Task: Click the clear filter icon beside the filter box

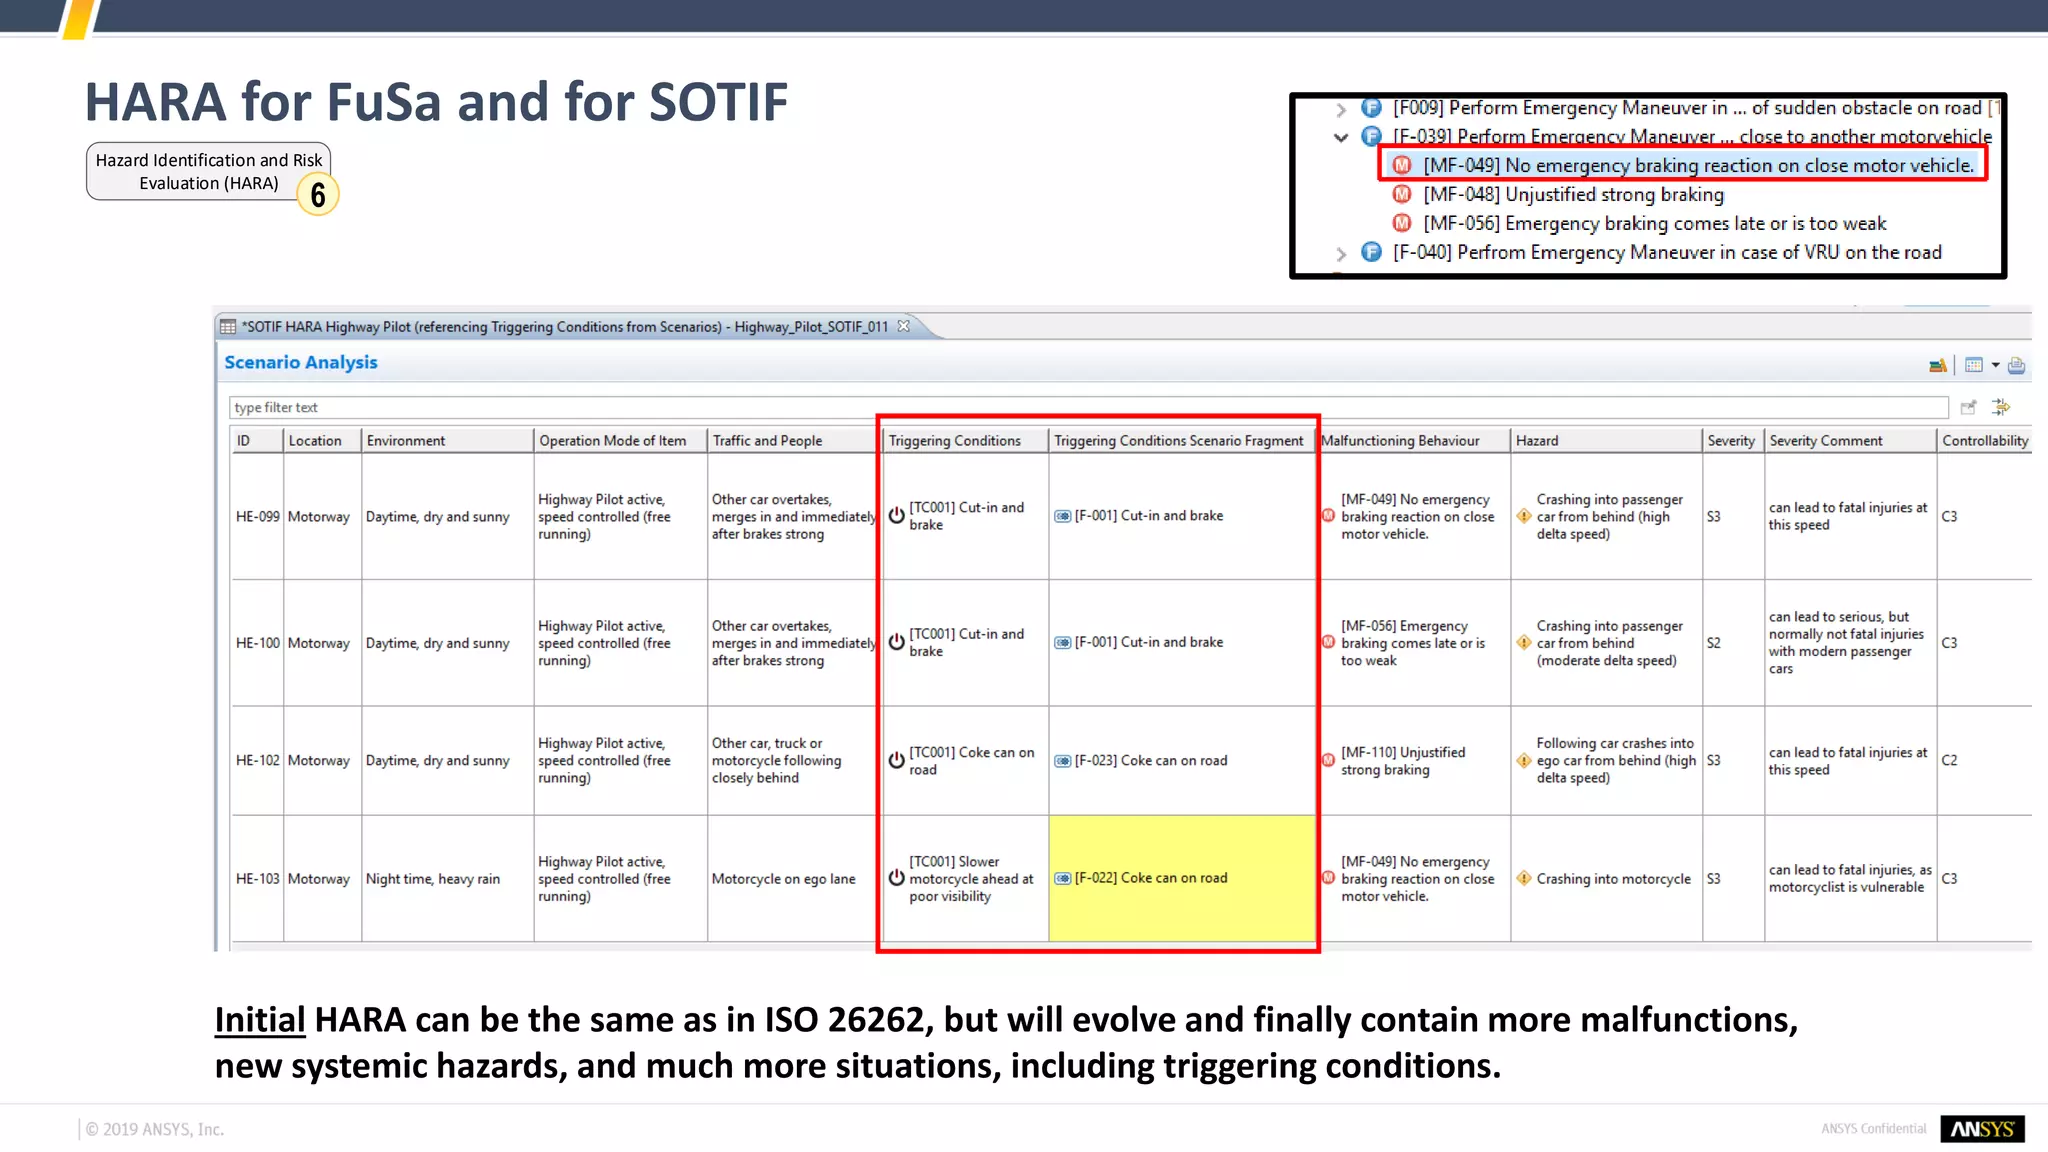Action: click(x=1968, y=407)
